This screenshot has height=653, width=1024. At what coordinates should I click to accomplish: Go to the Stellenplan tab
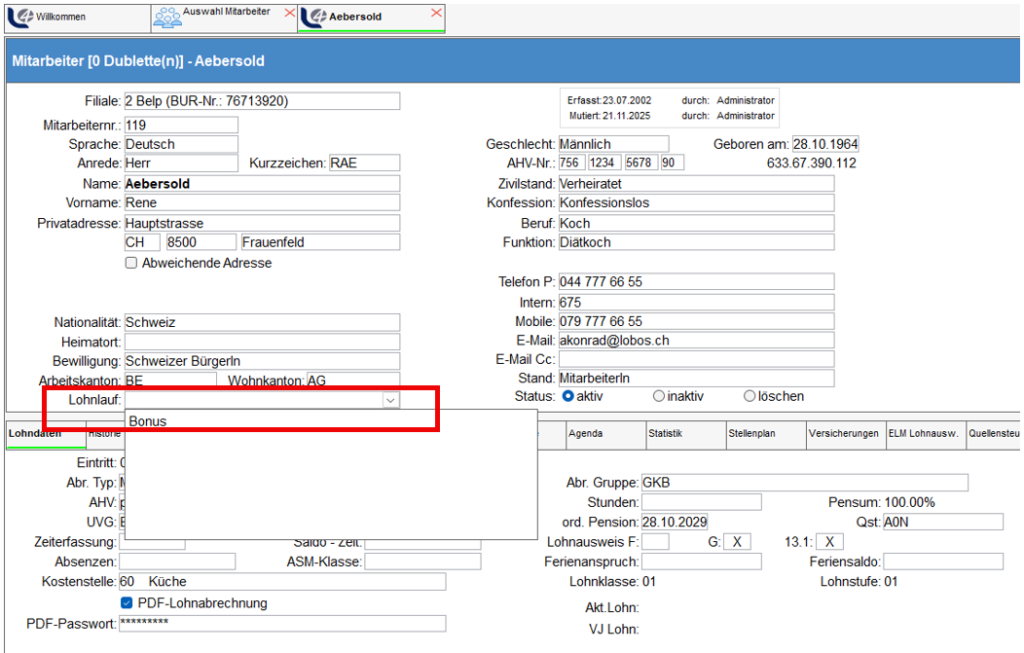[751, 433]
